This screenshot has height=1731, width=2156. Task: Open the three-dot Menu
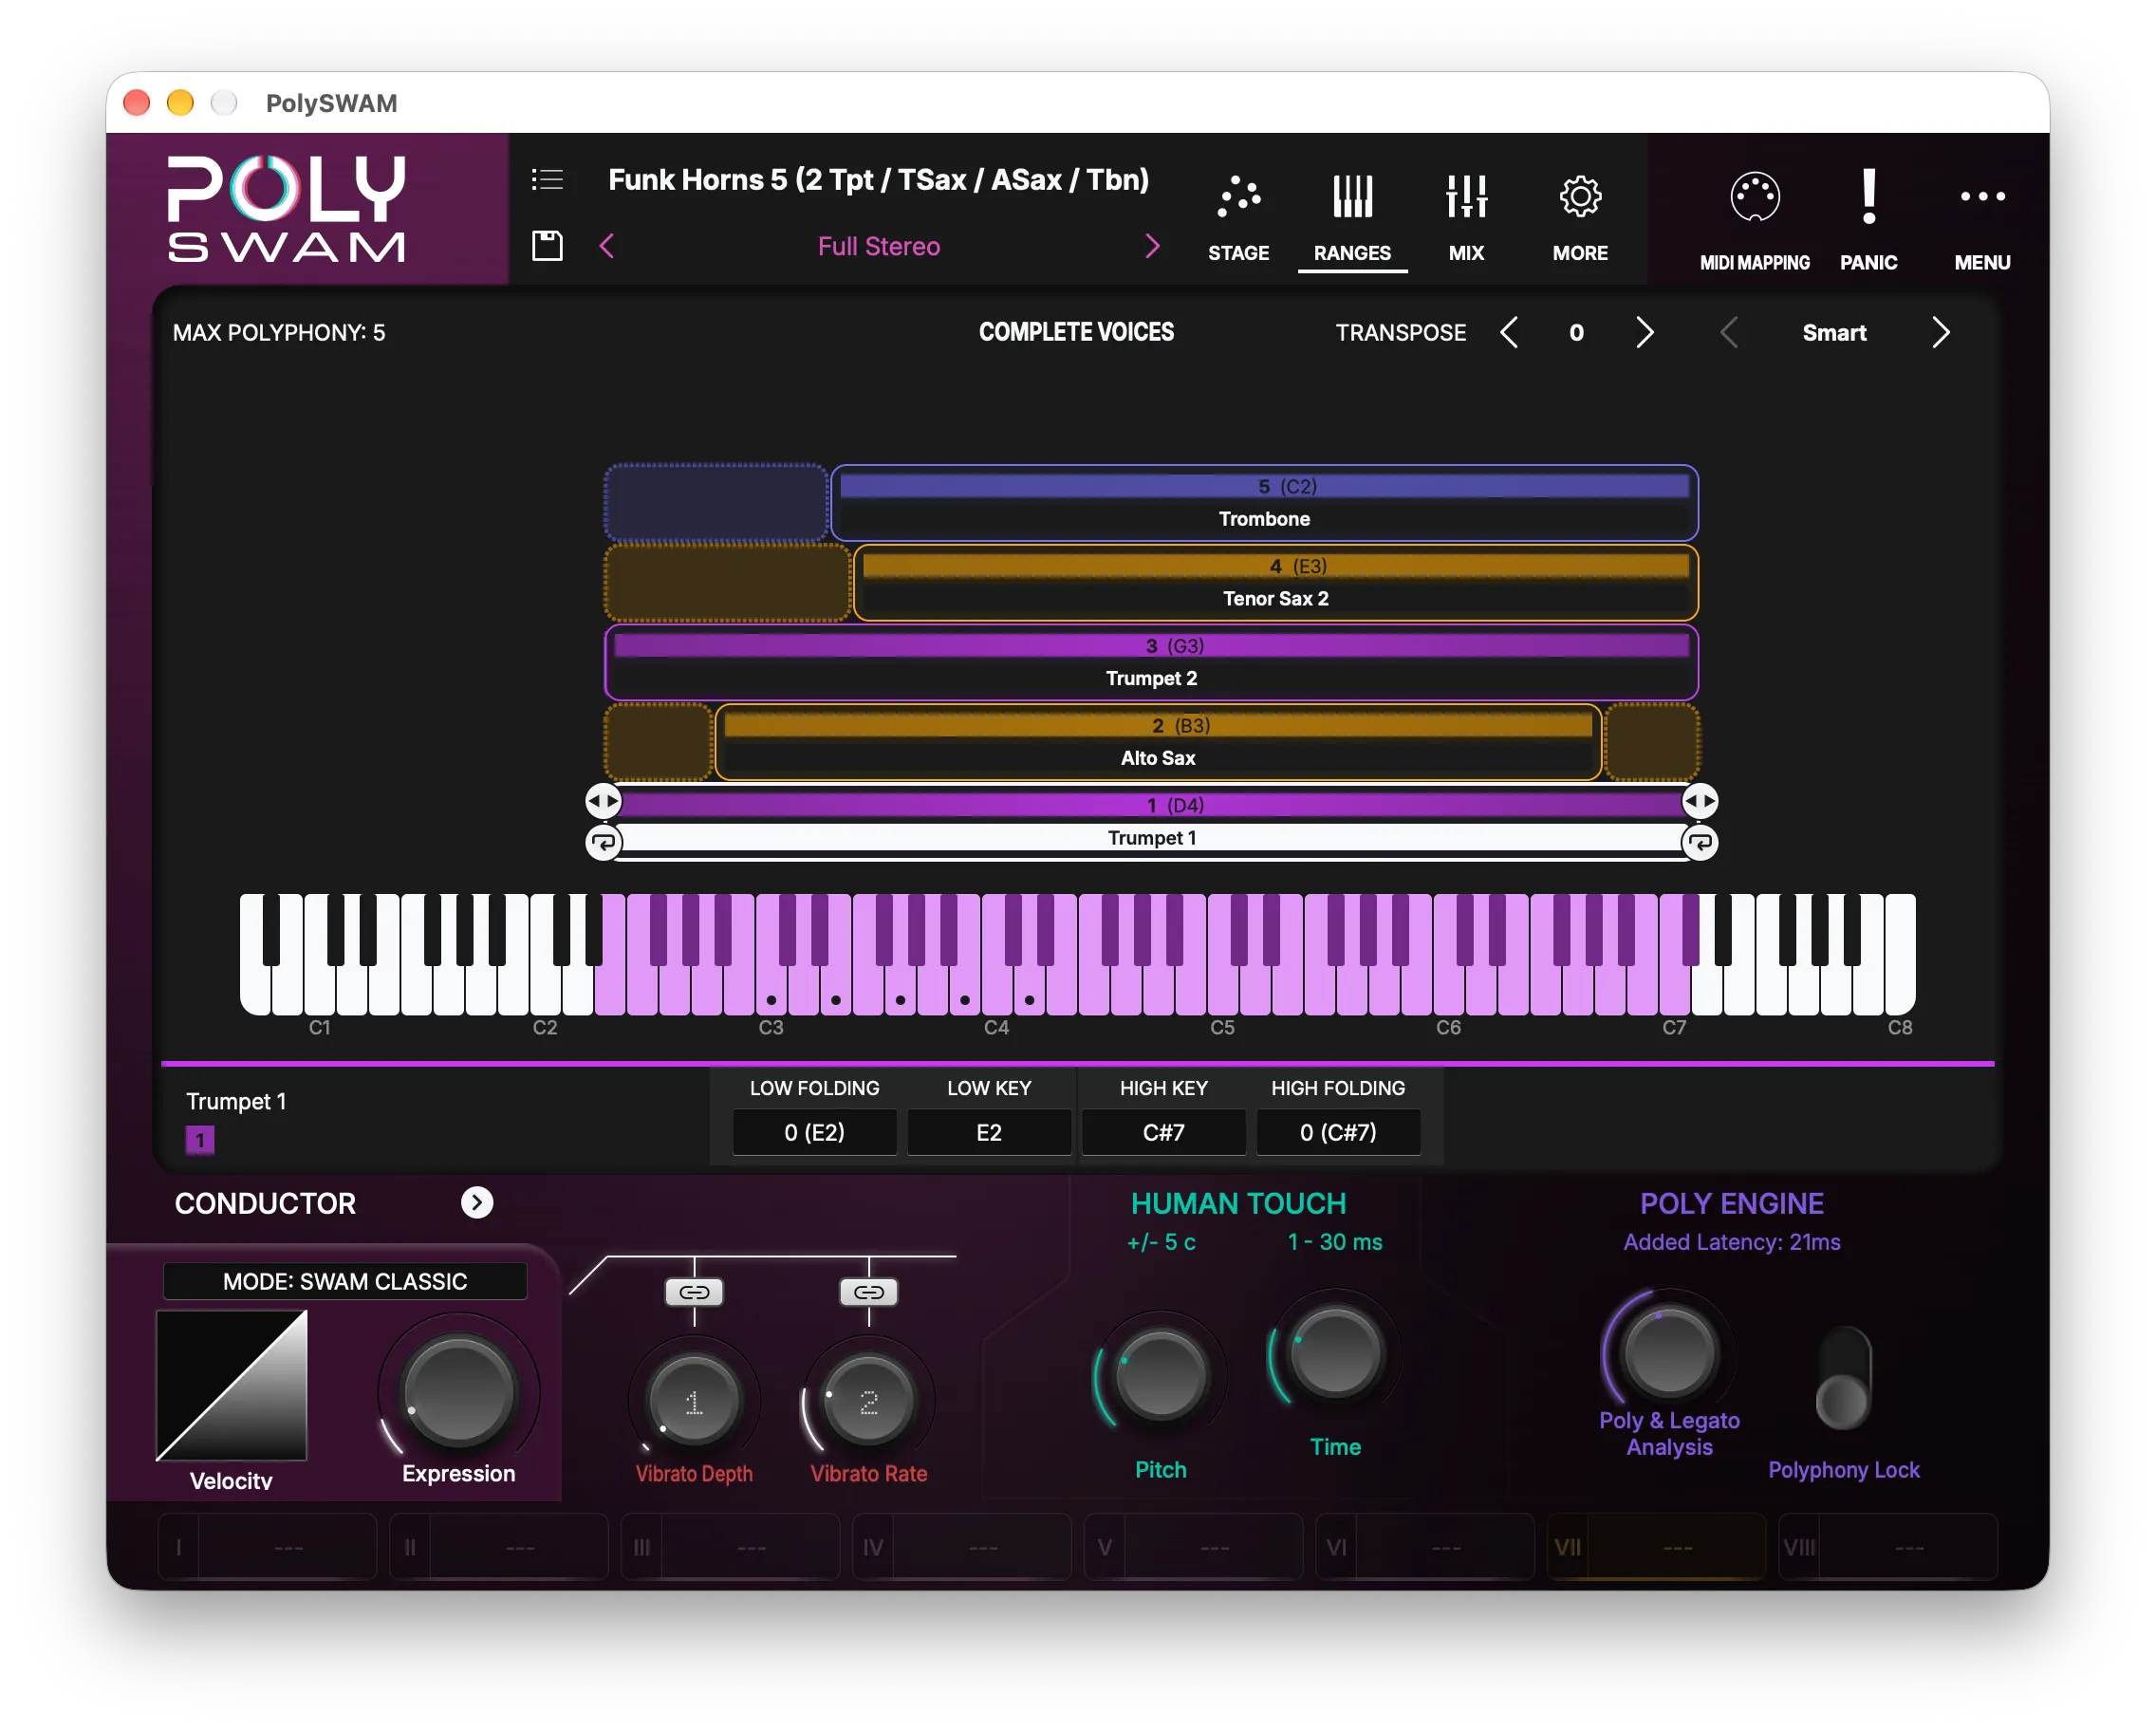[x=1982, y=220]
